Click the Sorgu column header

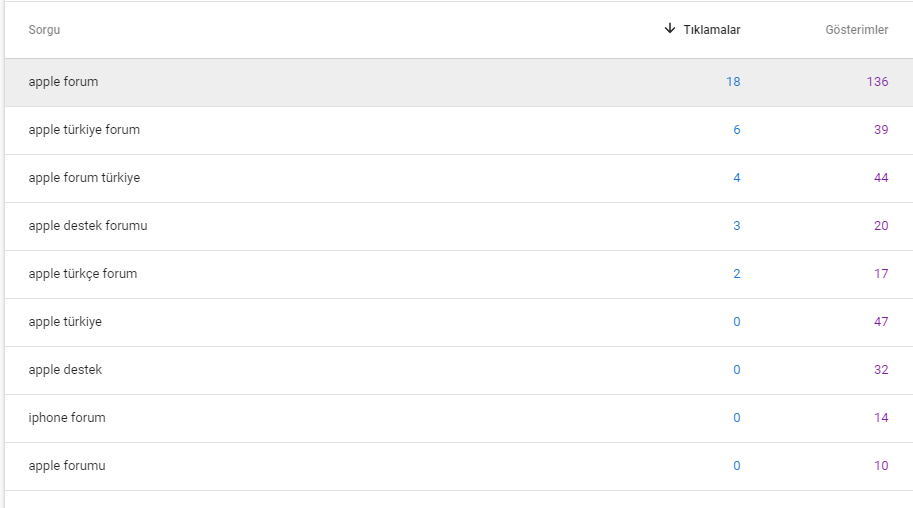click(44, 30)
